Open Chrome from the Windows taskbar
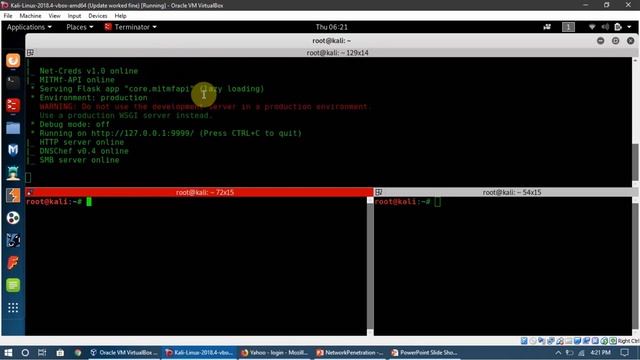This screenshot has height=360, width=640. tap(78, 353)
